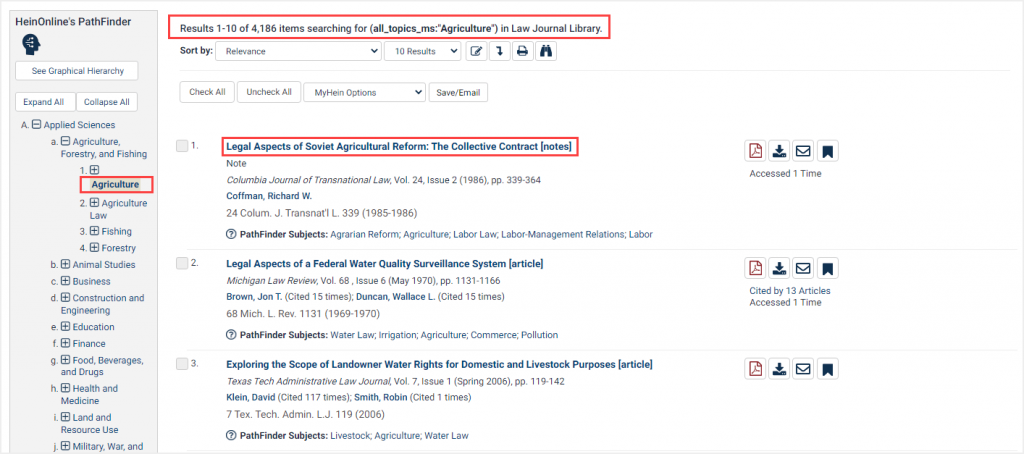Click the Save/Email button
Screen dimensions: 1024x454
pyautogui.click(x=458, y=93)
